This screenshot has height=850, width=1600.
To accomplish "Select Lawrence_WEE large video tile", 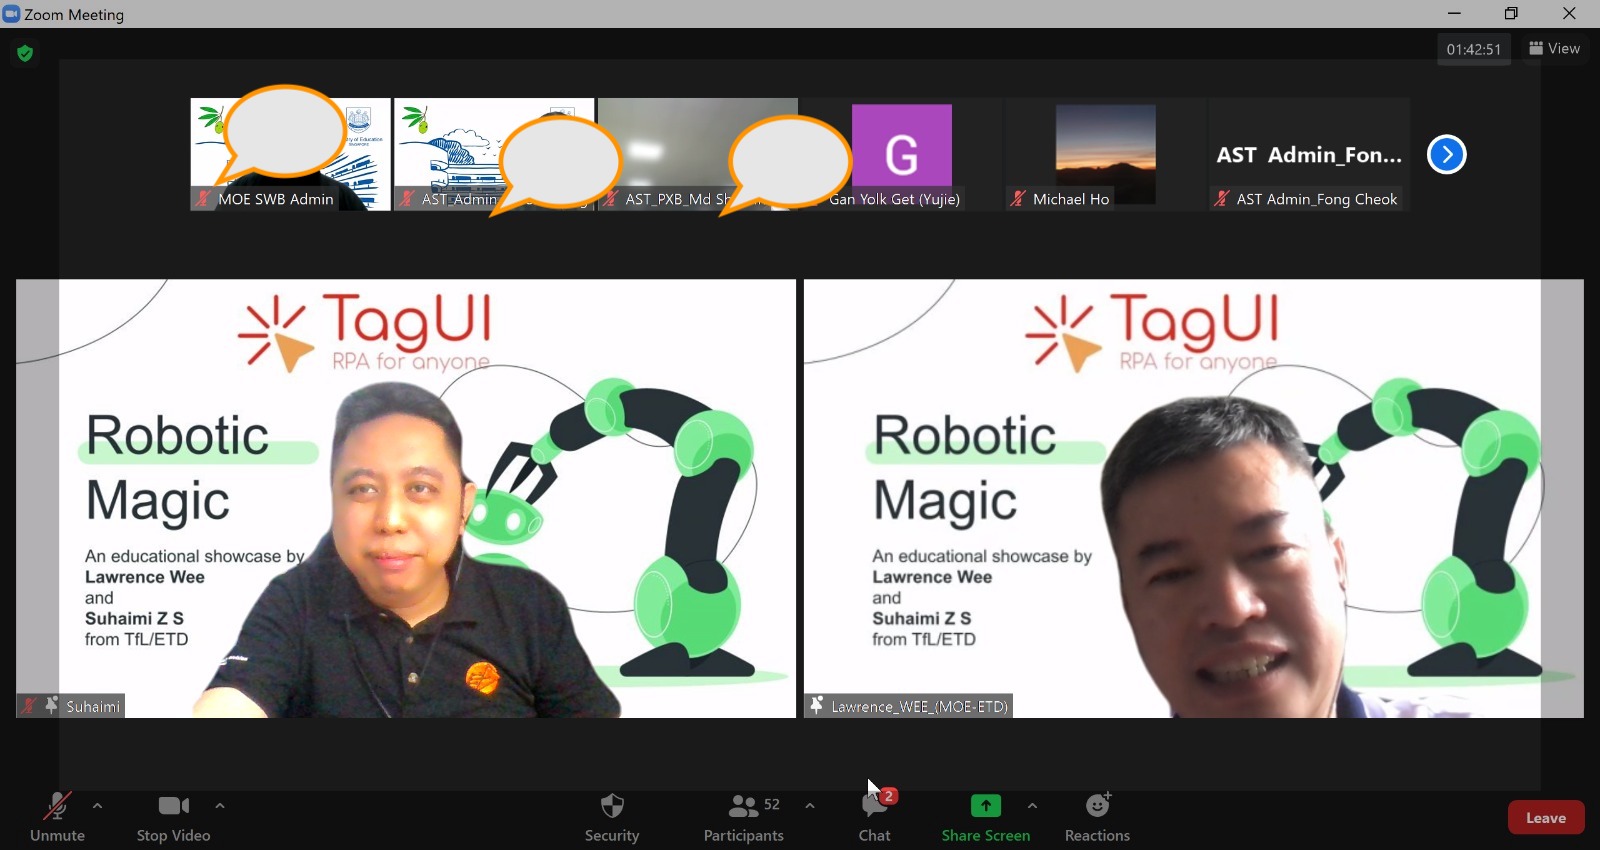I will pyautogui.click(x=1194, y=498).
